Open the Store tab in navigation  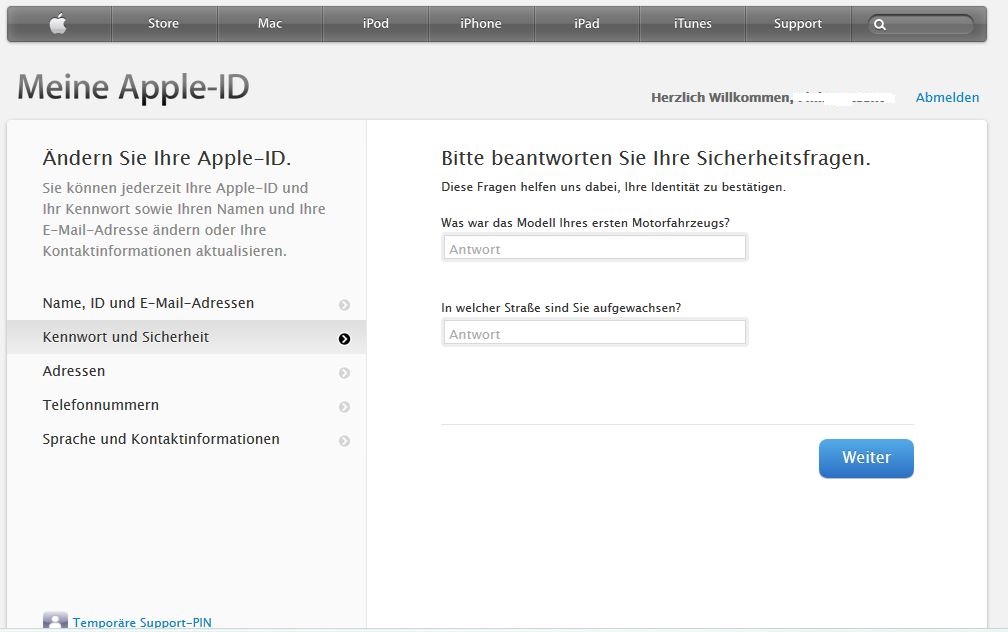tap(163, 24)
